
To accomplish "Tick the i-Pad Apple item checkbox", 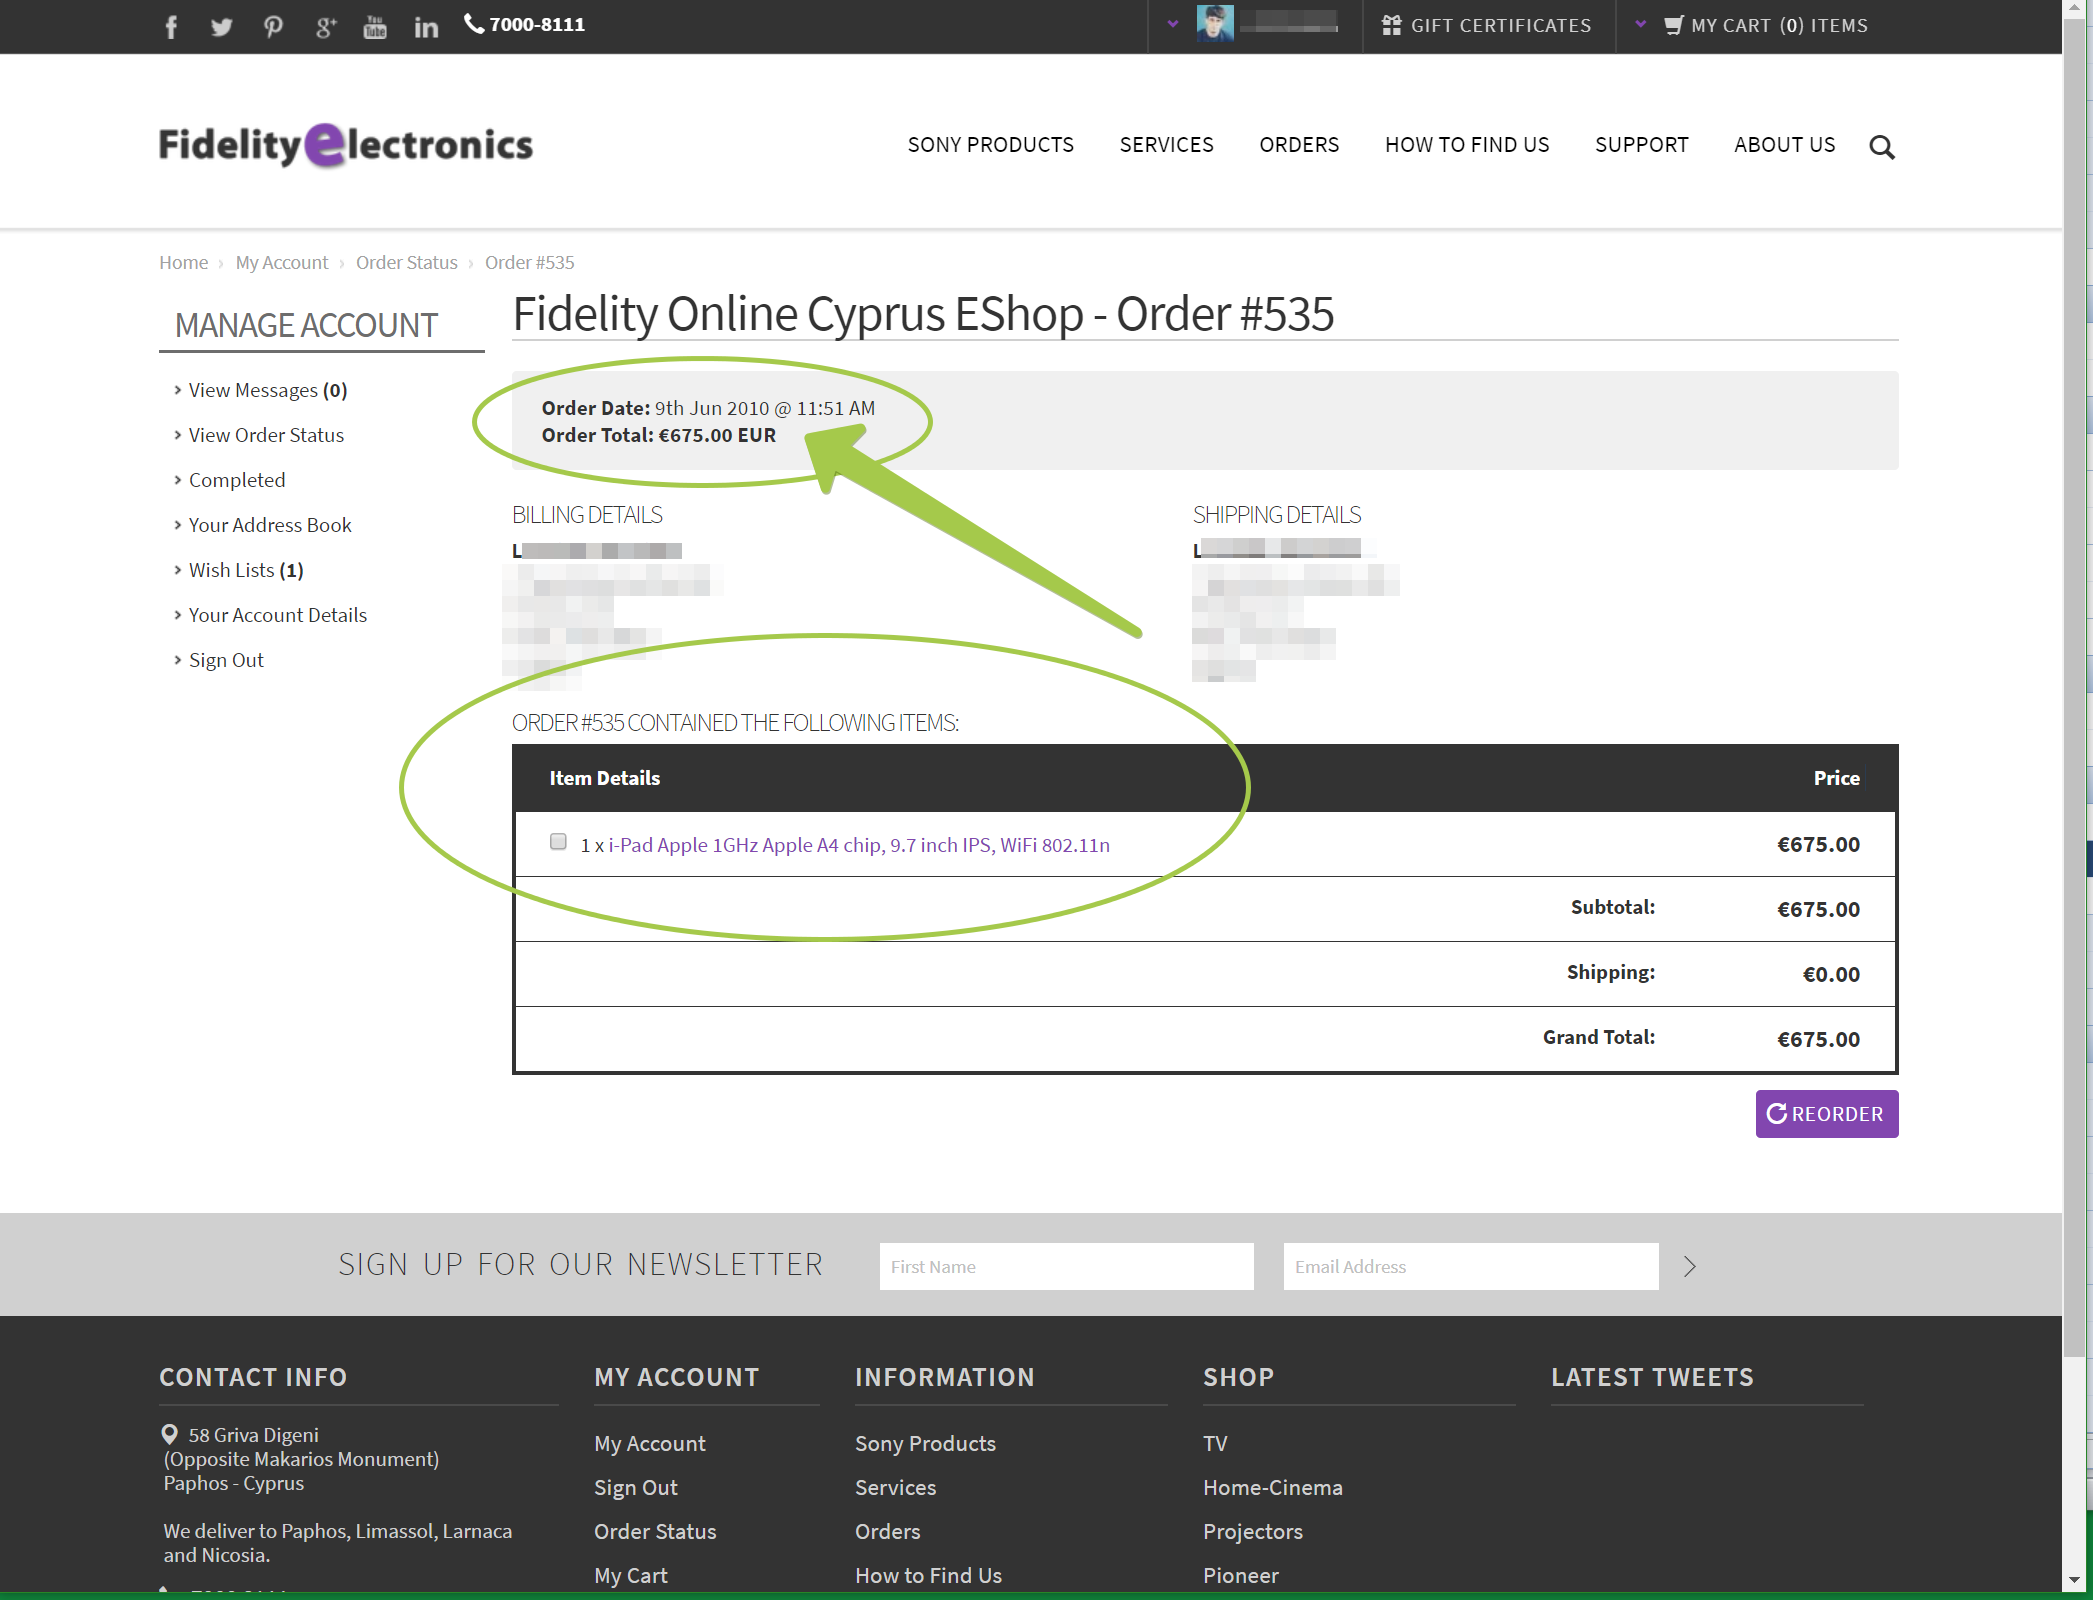I will pos(558,842).
